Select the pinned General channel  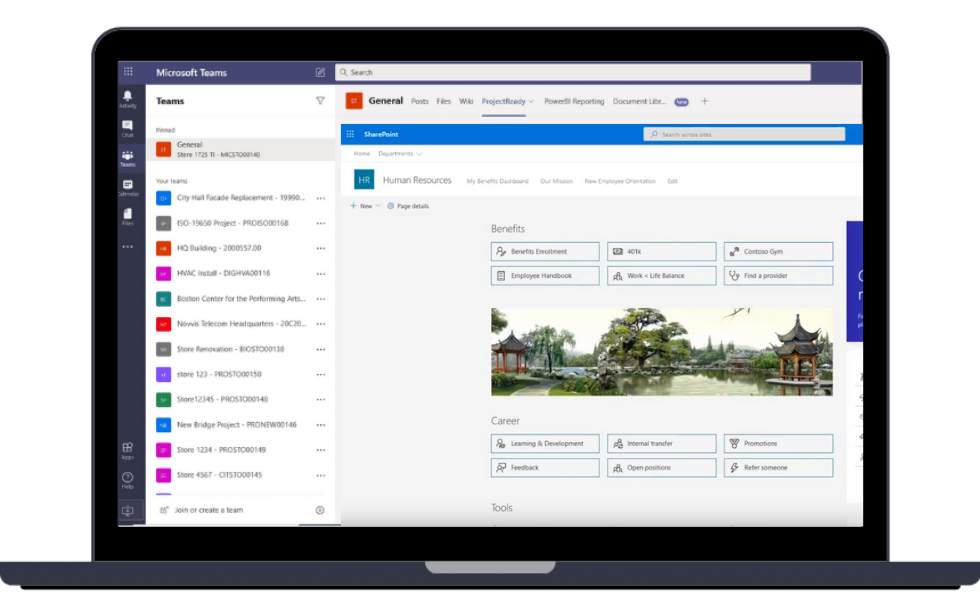[241, 149]
